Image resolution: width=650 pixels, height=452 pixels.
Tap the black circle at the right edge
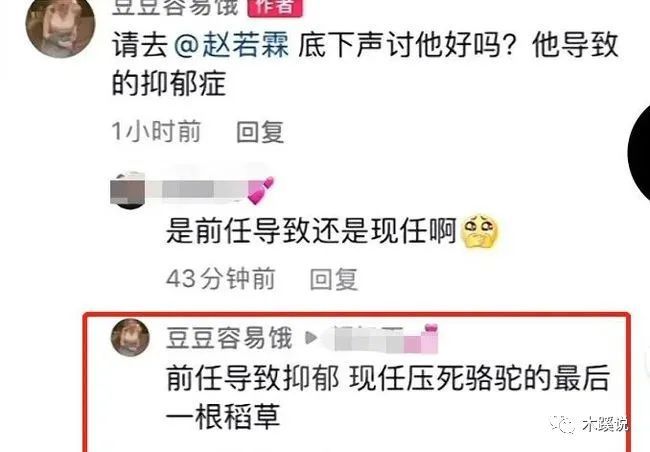coord(639,152)
